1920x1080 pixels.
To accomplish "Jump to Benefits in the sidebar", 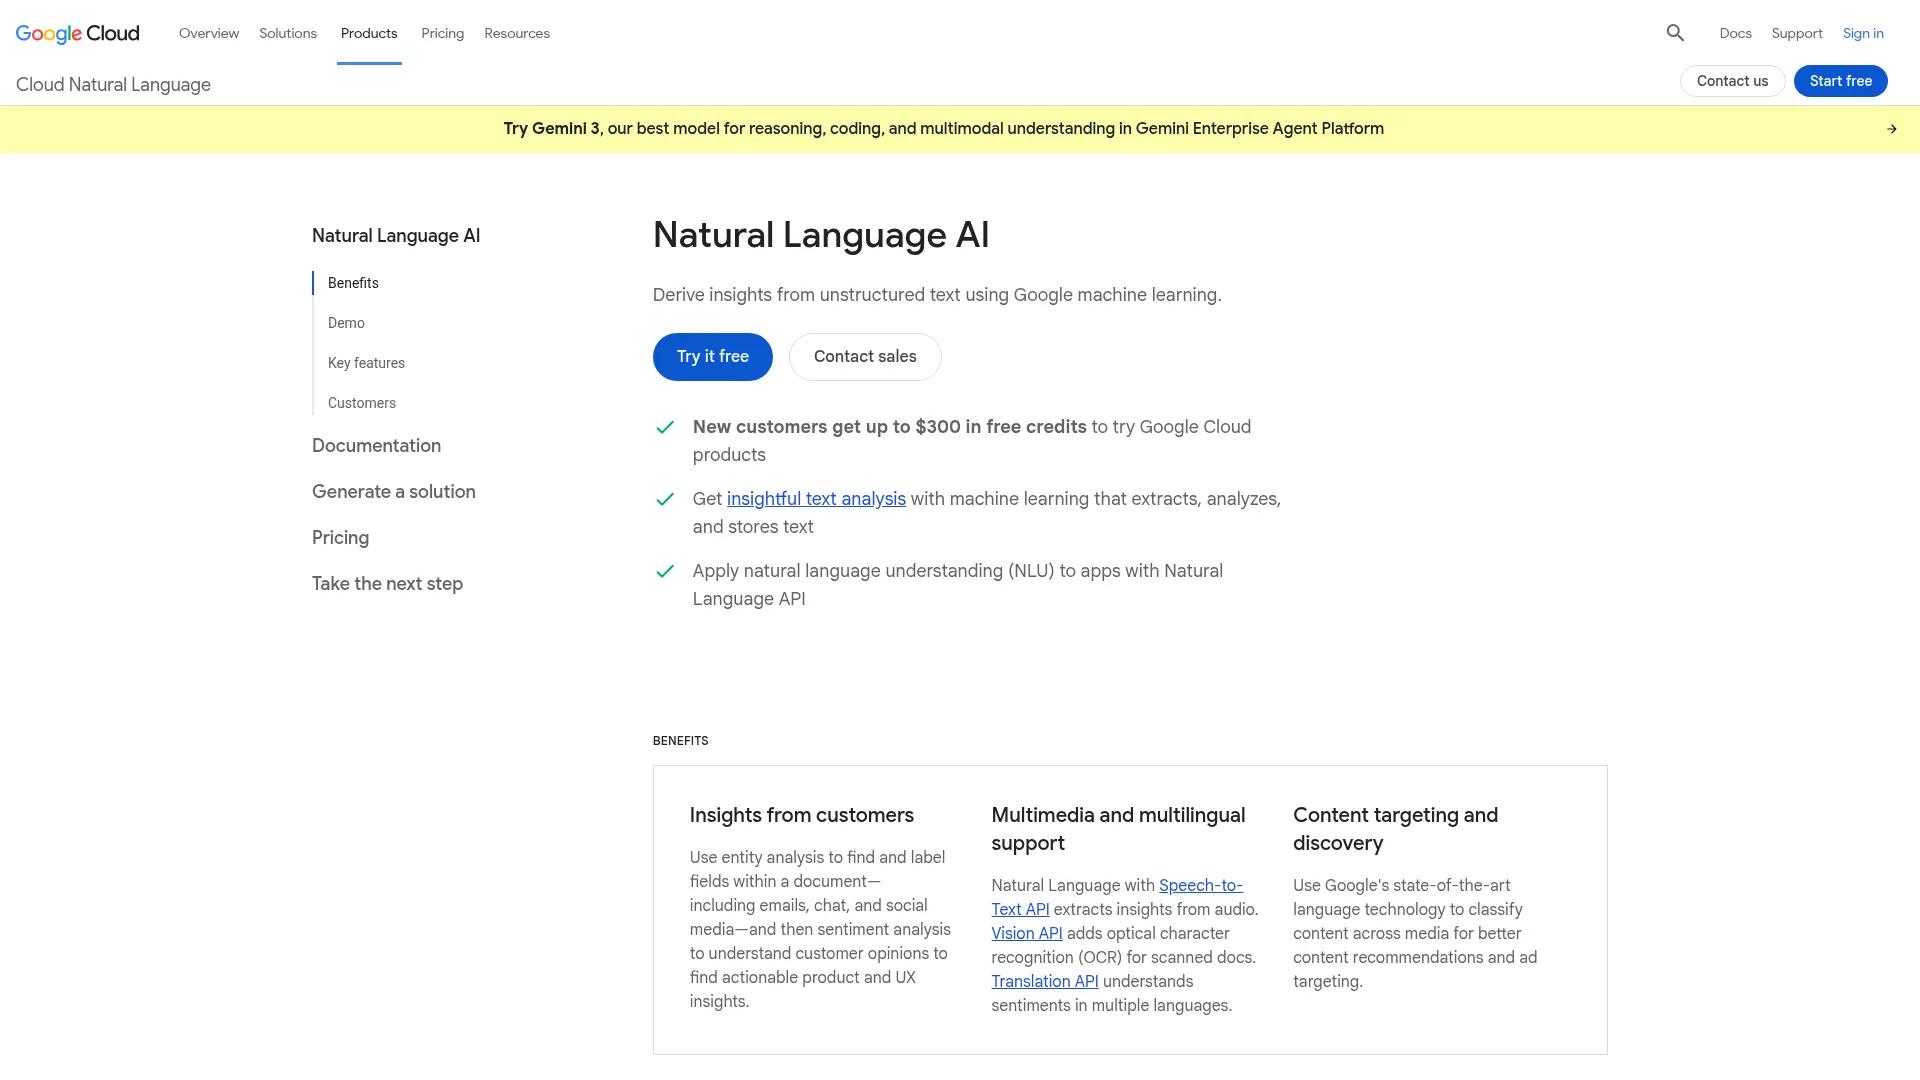I will coord(353,283).
